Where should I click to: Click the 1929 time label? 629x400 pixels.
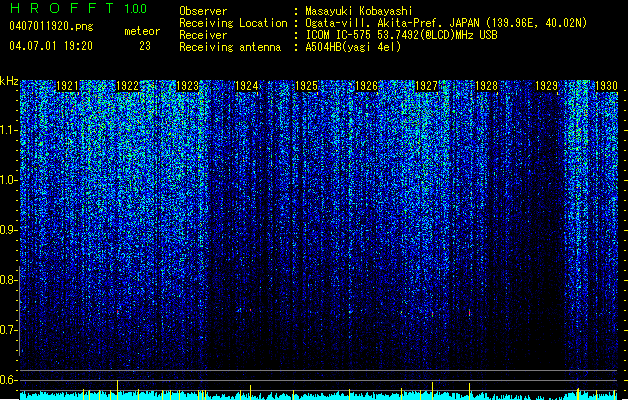(x=546, y=86)
